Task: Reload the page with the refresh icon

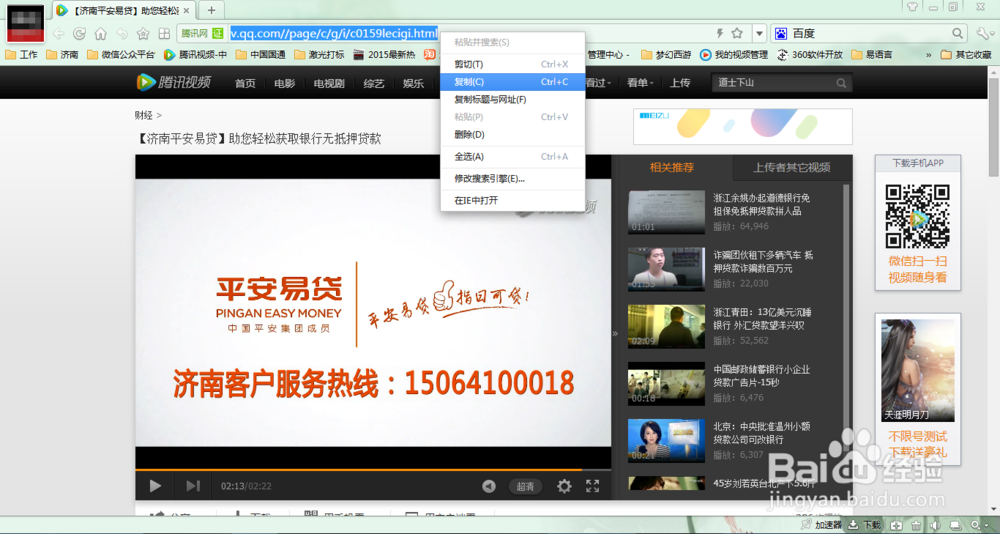Action: [80, 33]
